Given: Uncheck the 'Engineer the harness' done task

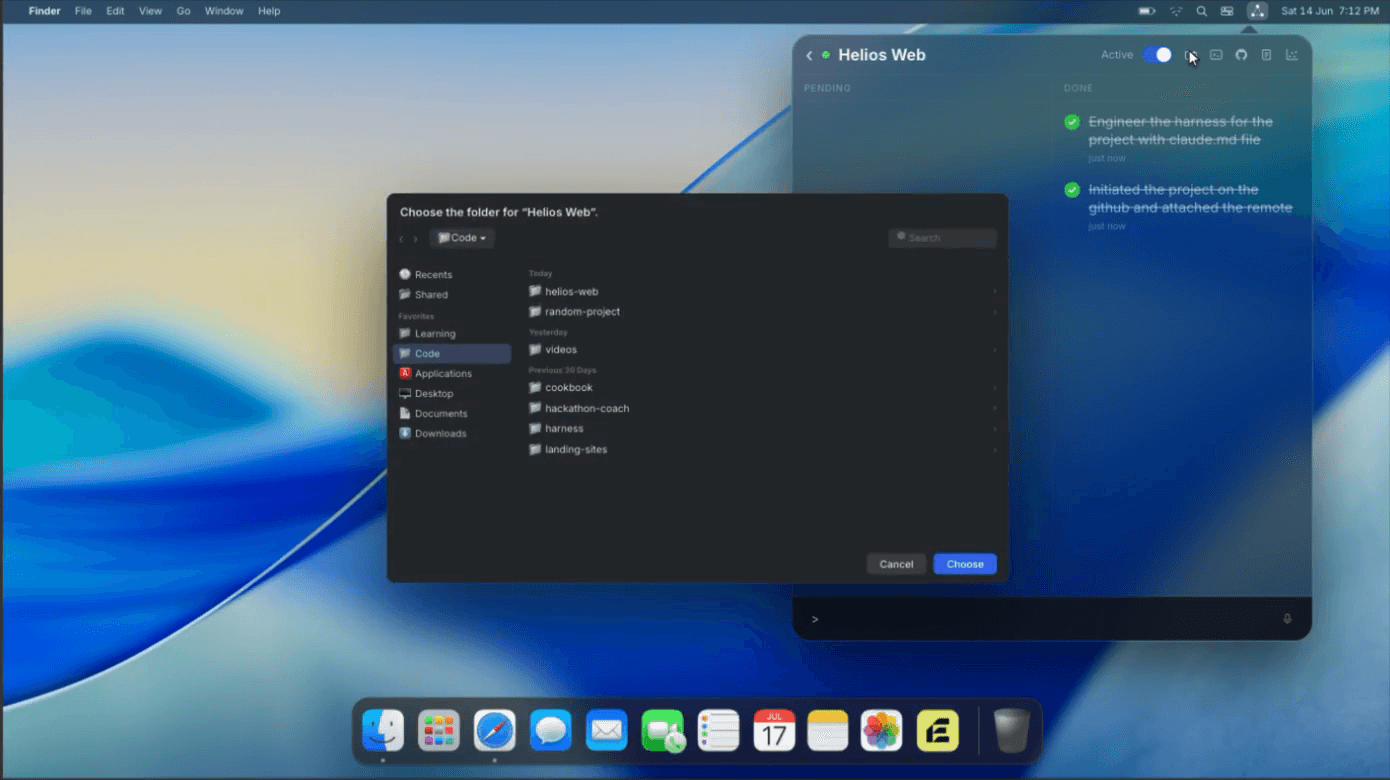Looking at the screenshot, I should click(x=1072, y=122).
